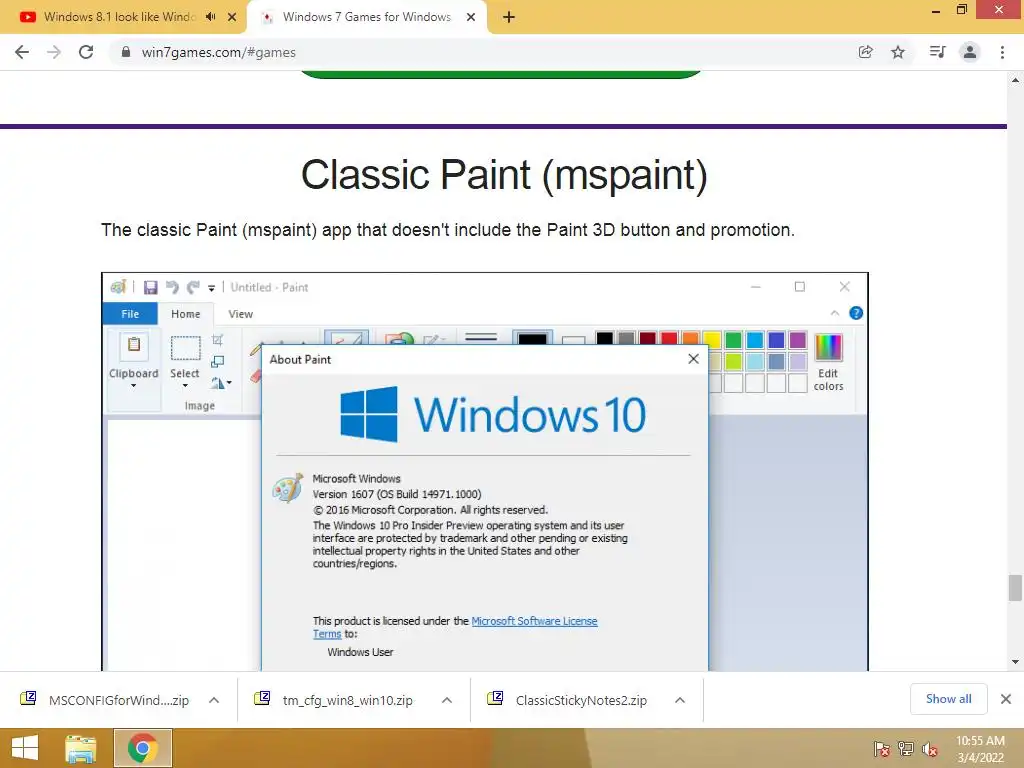The height and width of the screenshot is (768, 1024).
Task: Click the Paint undo arrow icon
Action: 172,287
